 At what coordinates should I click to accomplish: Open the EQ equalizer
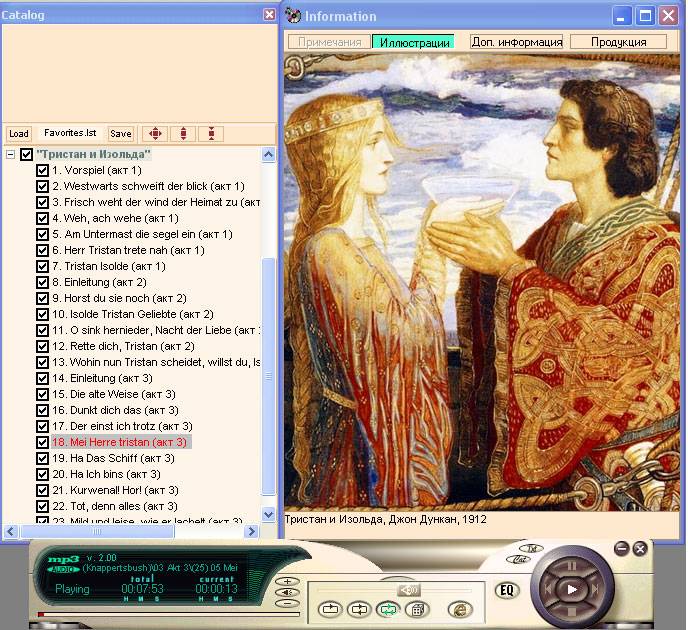tap(507, 590)
